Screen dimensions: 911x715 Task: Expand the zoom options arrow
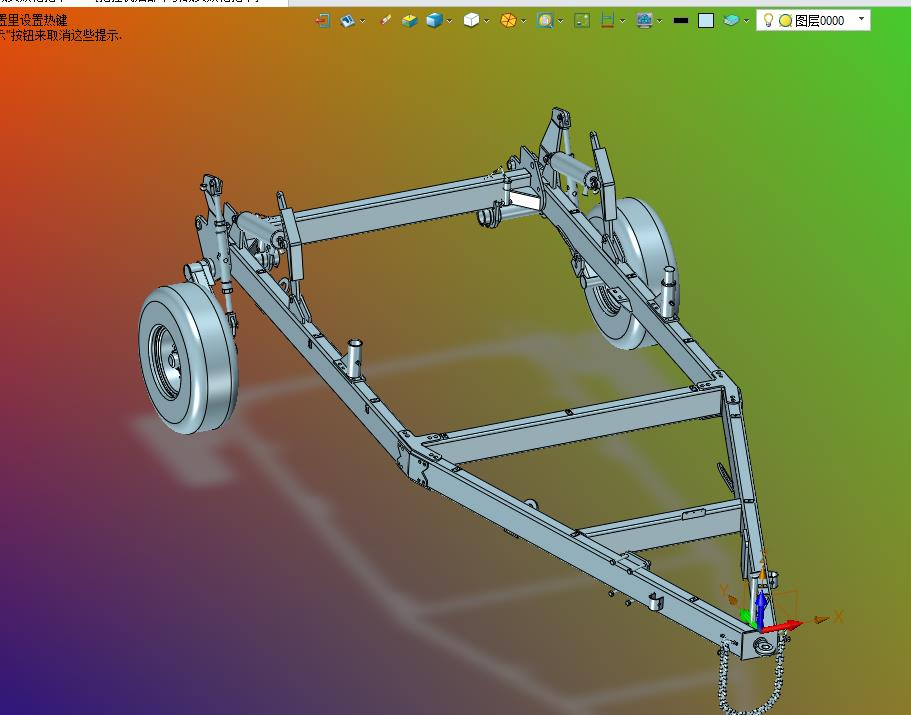[x=560, y=21]
